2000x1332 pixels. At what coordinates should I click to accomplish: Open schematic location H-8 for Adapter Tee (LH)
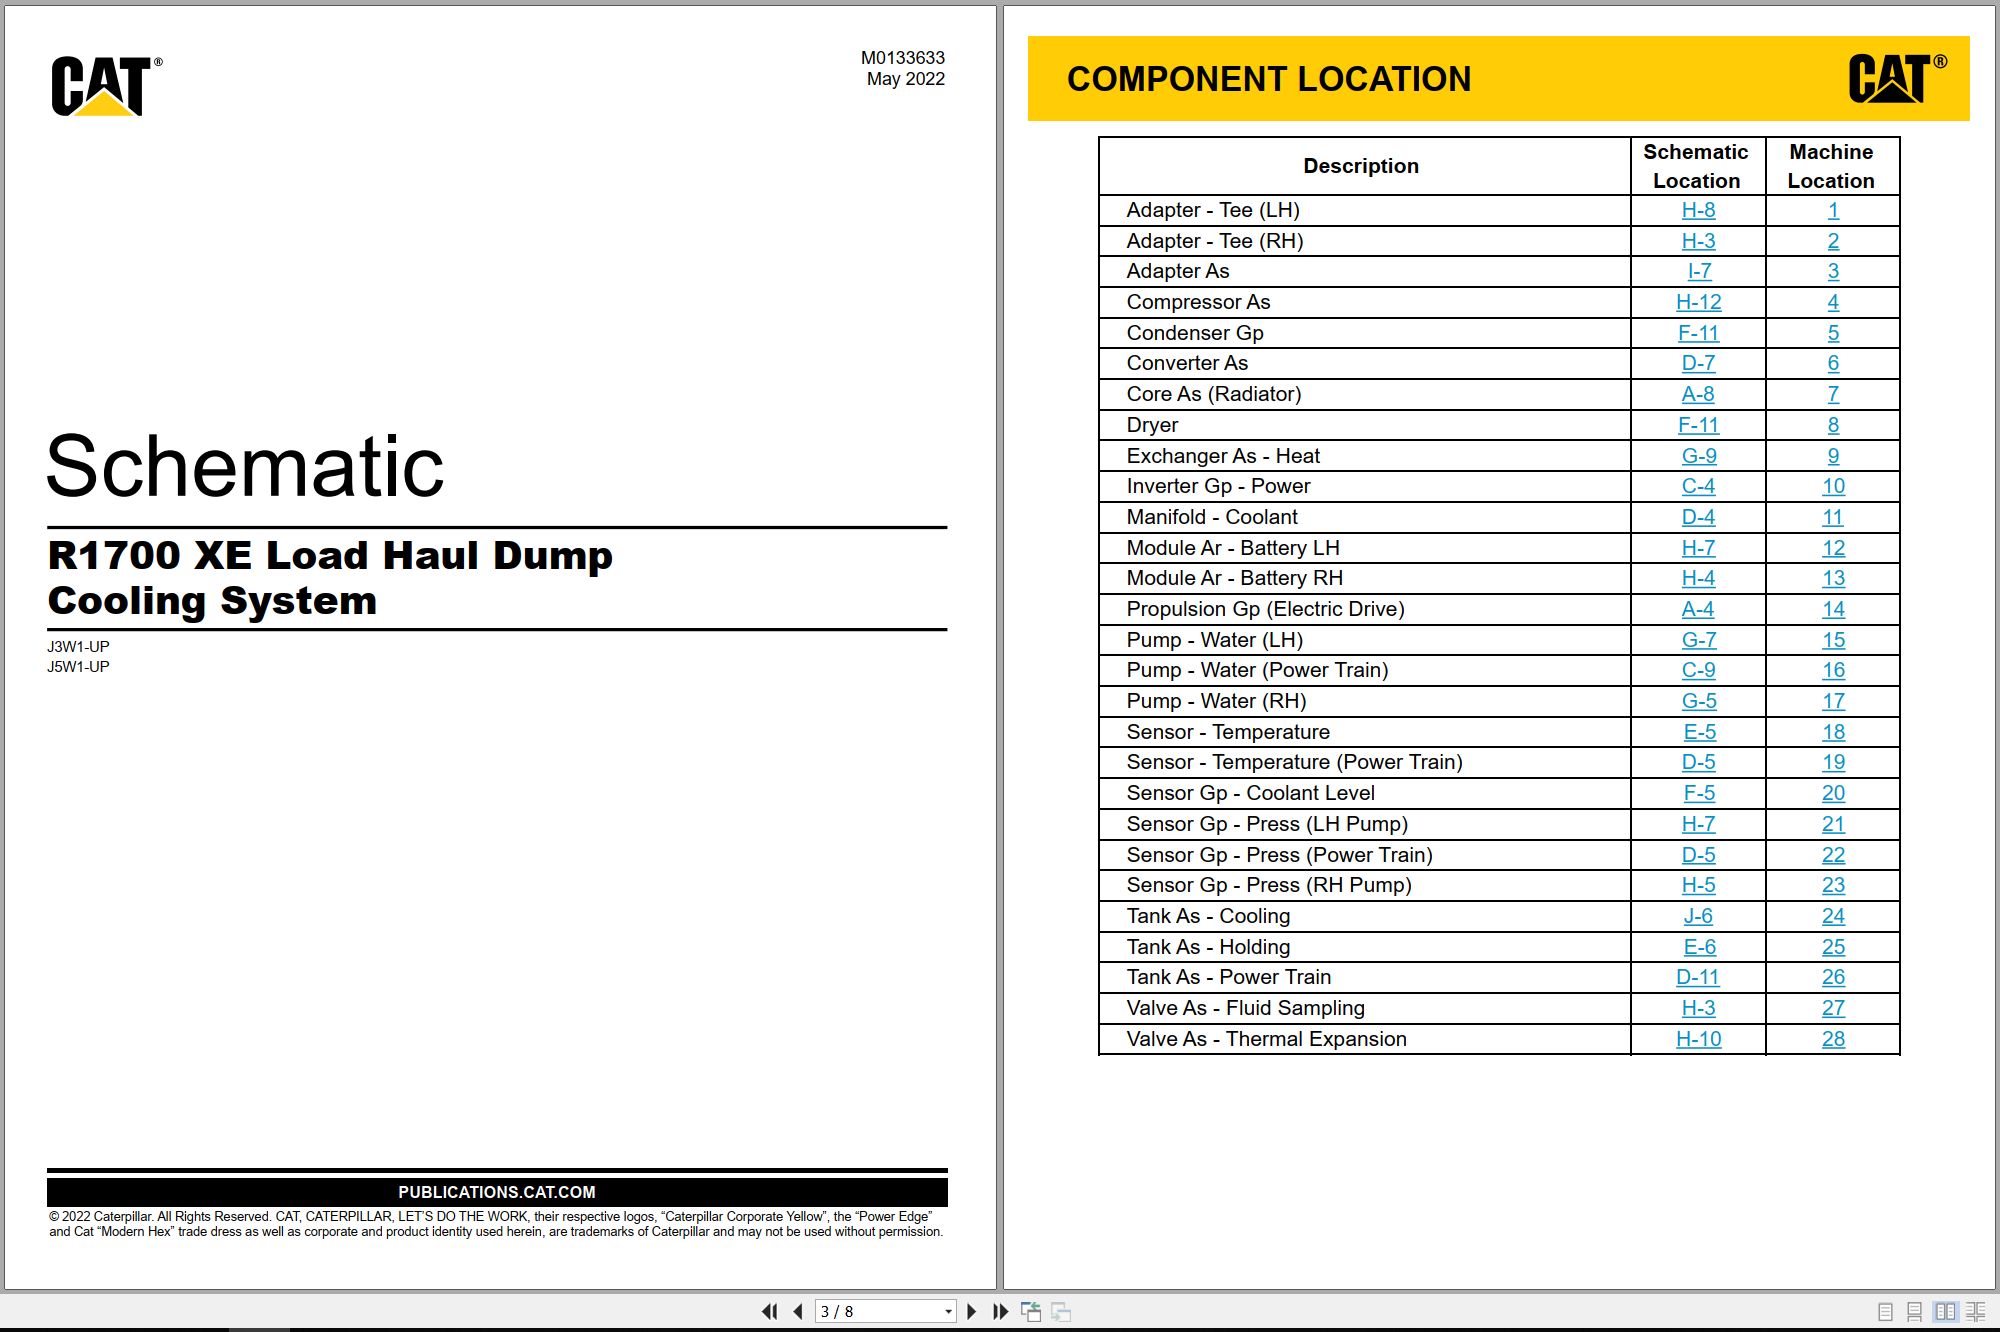coord(1698,210)
